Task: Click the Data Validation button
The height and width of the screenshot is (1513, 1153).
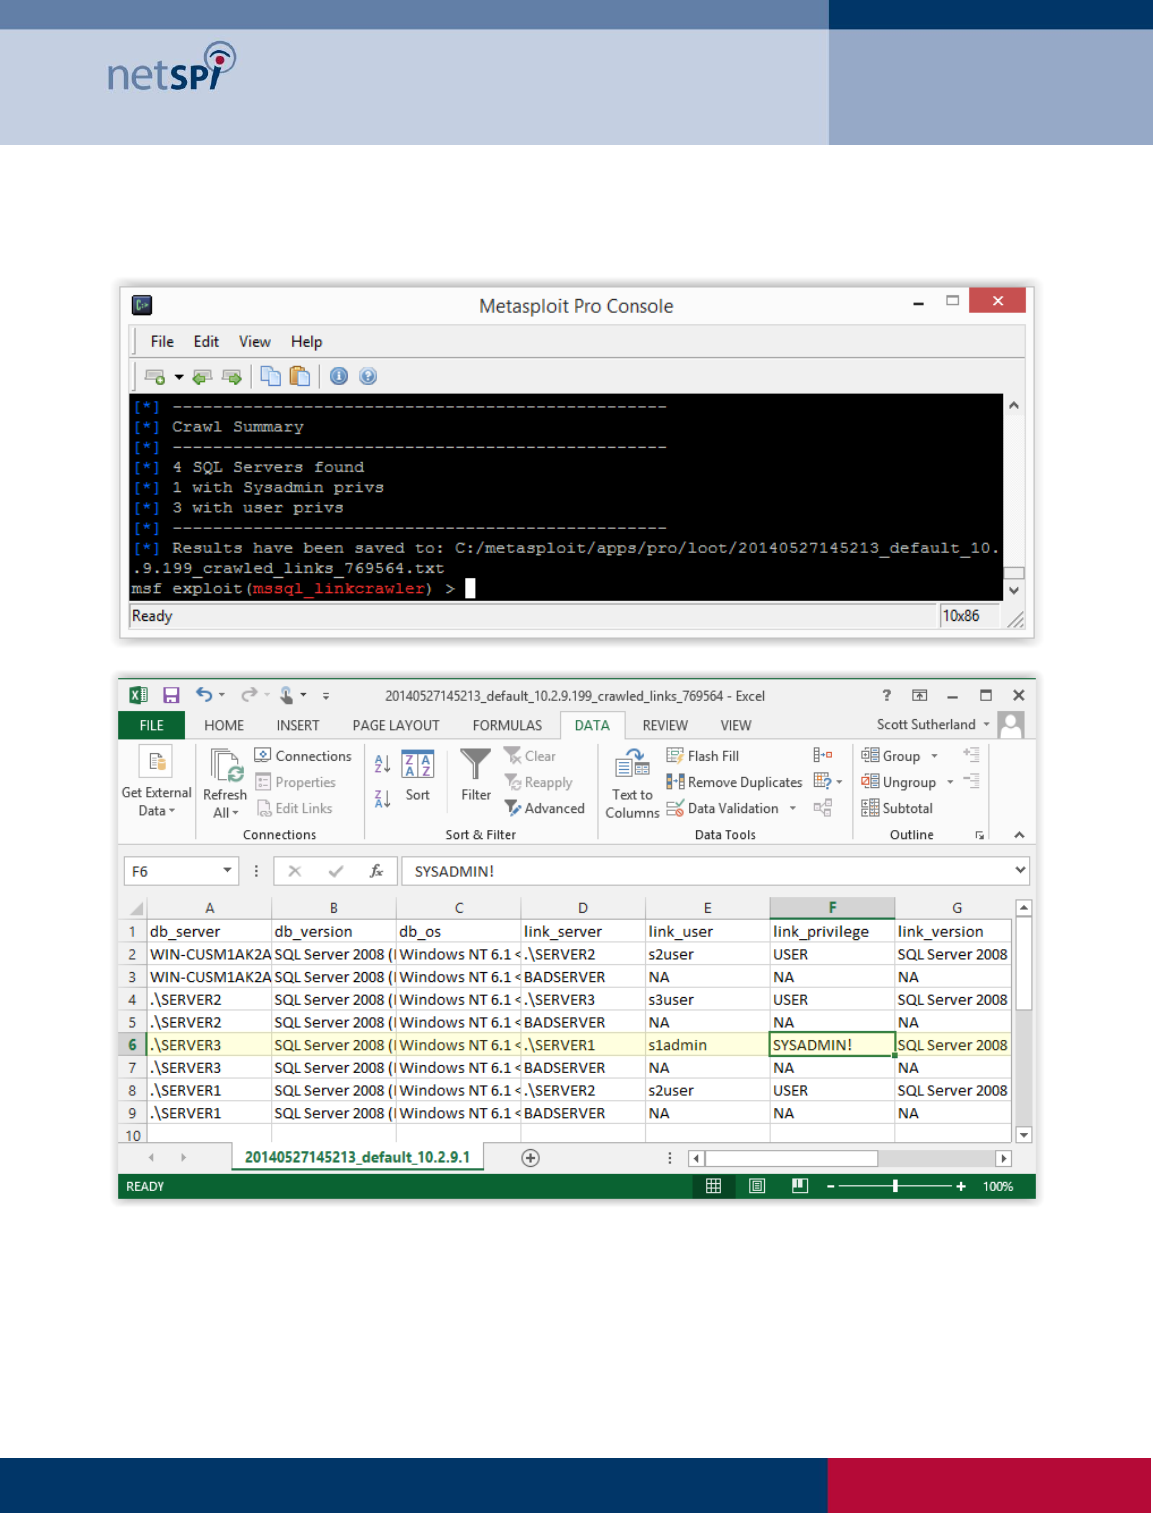Action: 723,808
